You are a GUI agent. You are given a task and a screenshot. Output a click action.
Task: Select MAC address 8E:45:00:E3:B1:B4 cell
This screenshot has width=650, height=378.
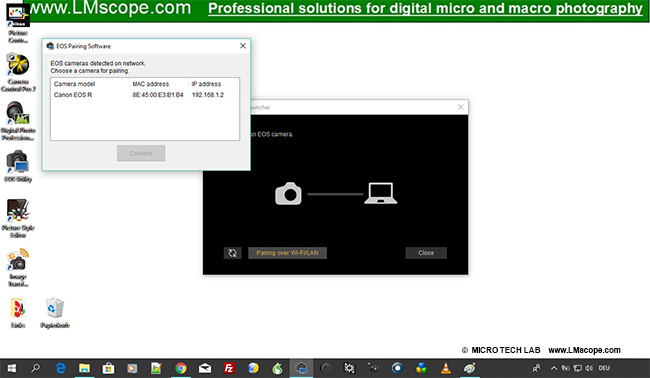click(158, 95)
